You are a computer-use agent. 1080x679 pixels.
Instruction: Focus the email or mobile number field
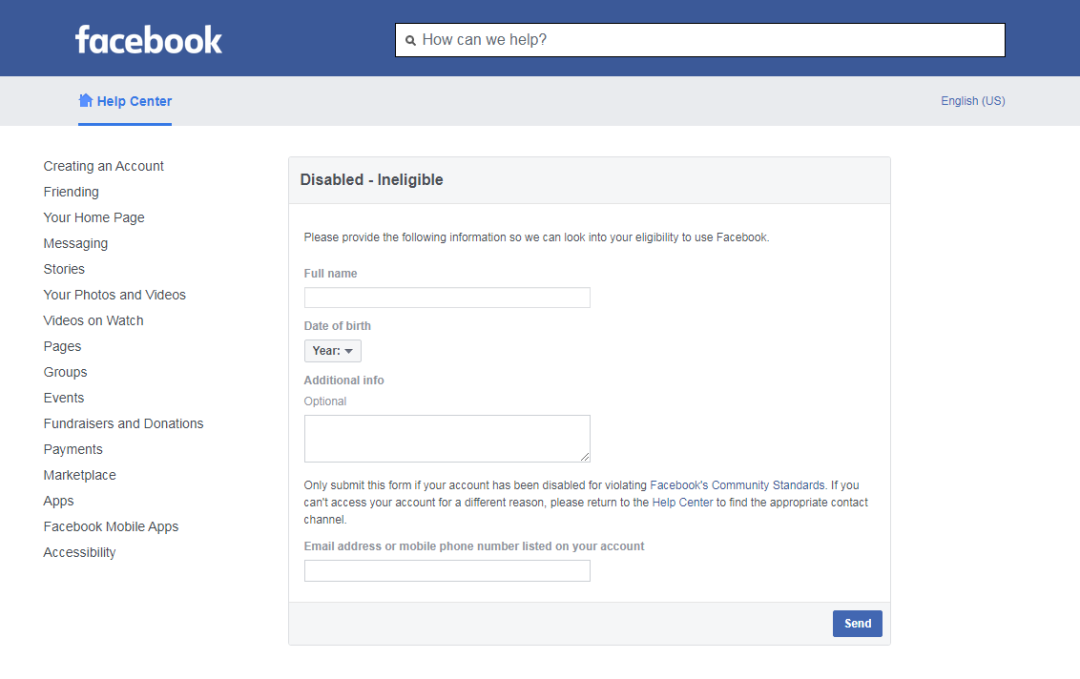coord(447,571)
